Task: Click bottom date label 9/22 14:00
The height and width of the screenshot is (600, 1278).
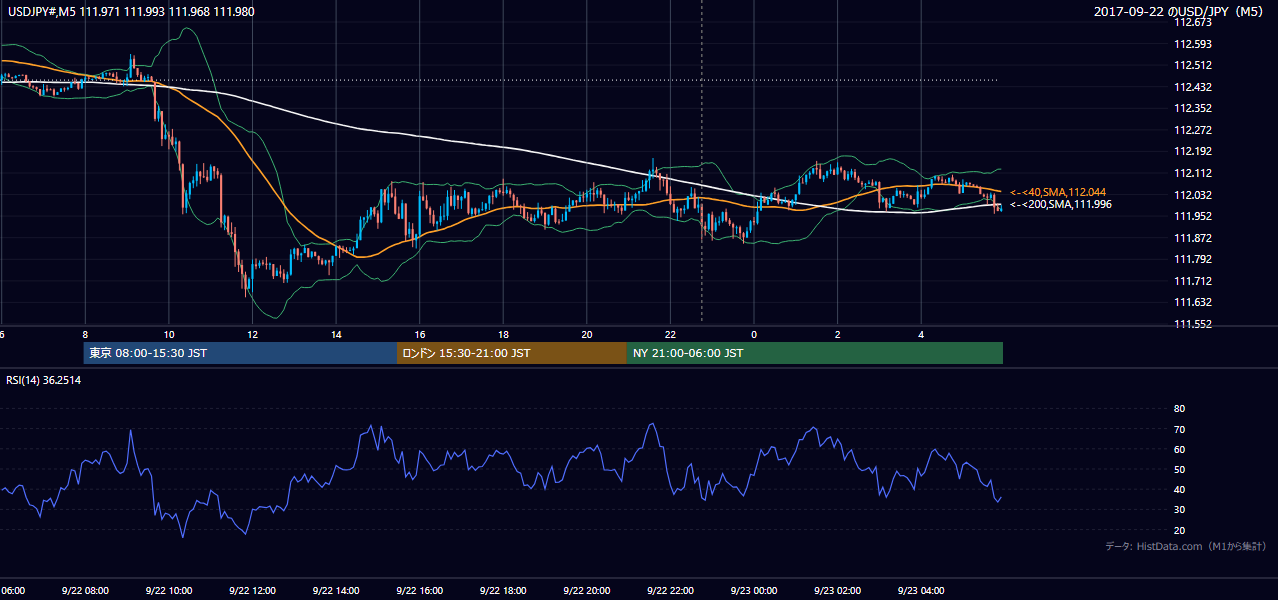Action: [336, 591]
